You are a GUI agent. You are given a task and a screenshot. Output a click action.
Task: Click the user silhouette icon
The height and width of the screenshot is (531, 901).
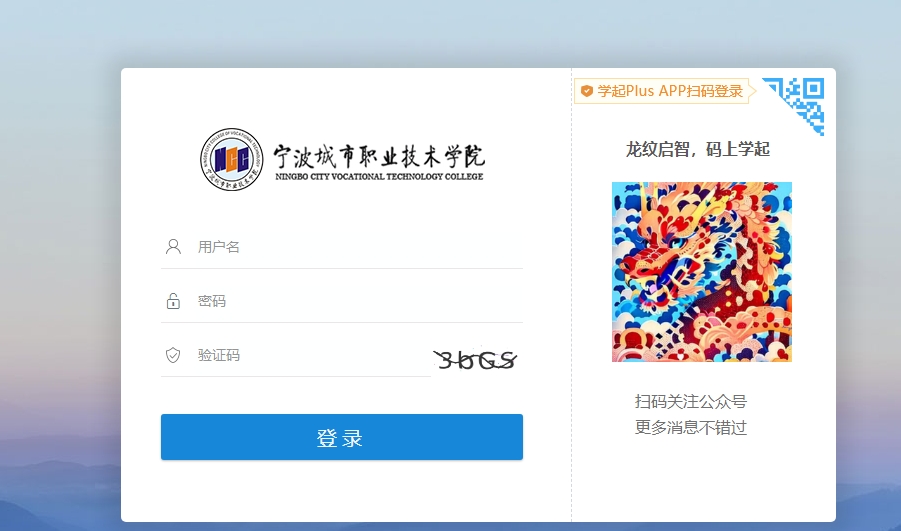click(173, 247)
